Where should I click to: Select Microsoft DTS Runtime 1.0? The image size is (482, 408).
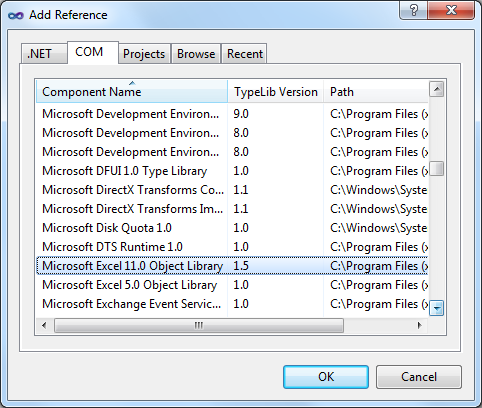(232, 247)
